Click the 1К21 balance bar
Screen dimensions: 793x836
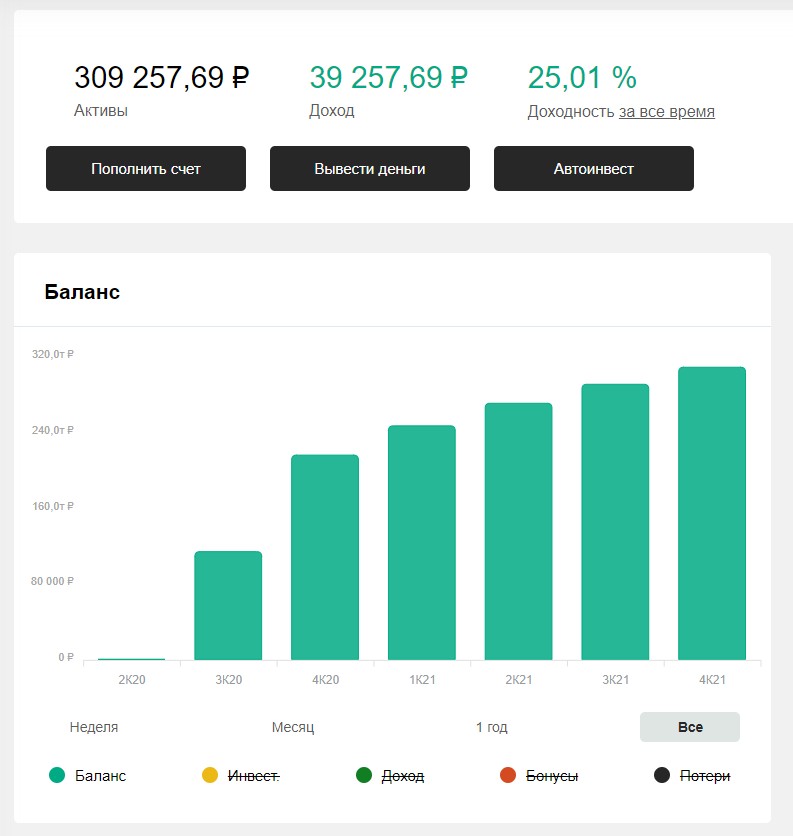pyautogui.click(x=422, y=542)
